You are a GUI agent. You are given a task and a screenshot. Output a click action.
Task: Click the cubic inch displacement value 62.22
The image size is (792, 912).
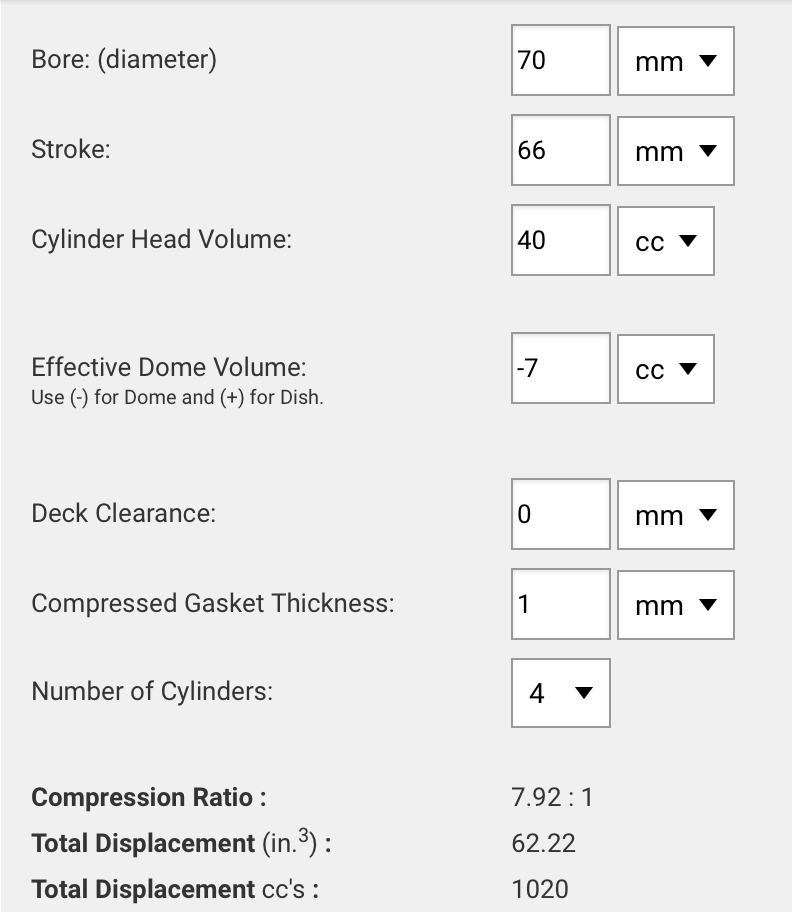(x=543, y=843)
